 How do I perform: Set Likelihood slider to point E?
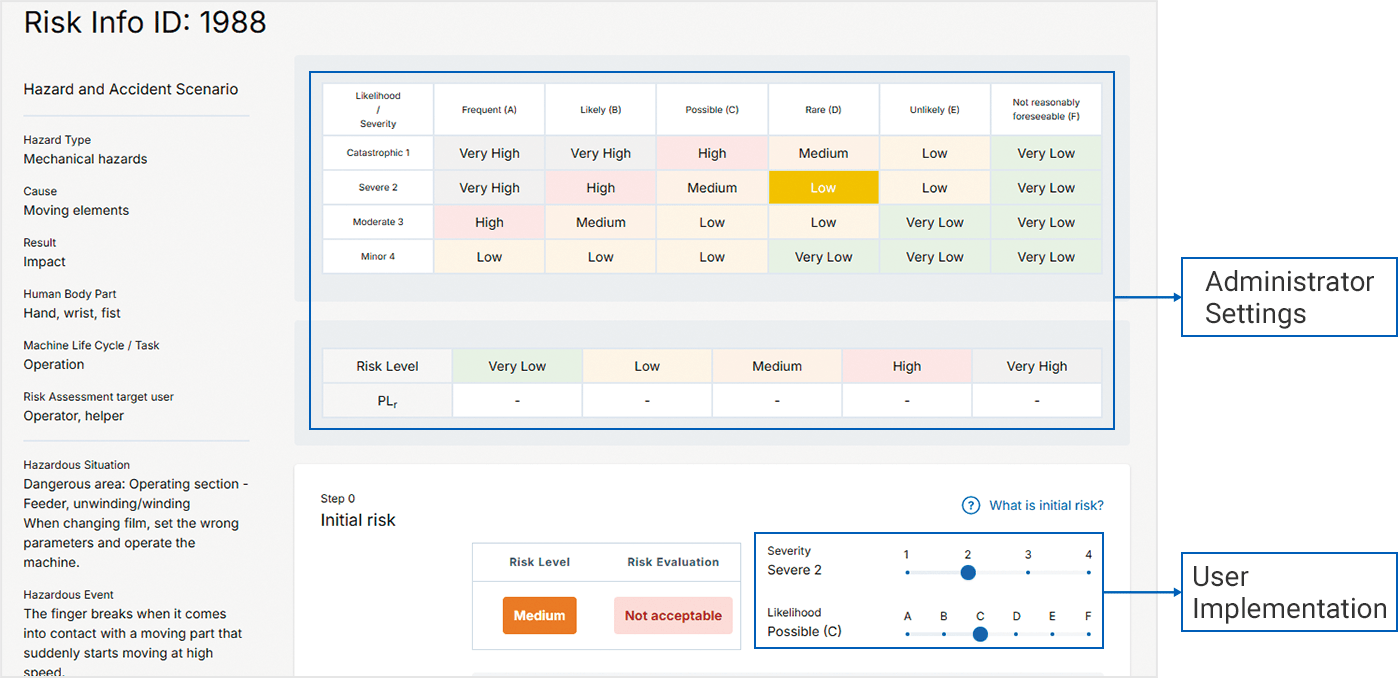[x=1052, y=634]
